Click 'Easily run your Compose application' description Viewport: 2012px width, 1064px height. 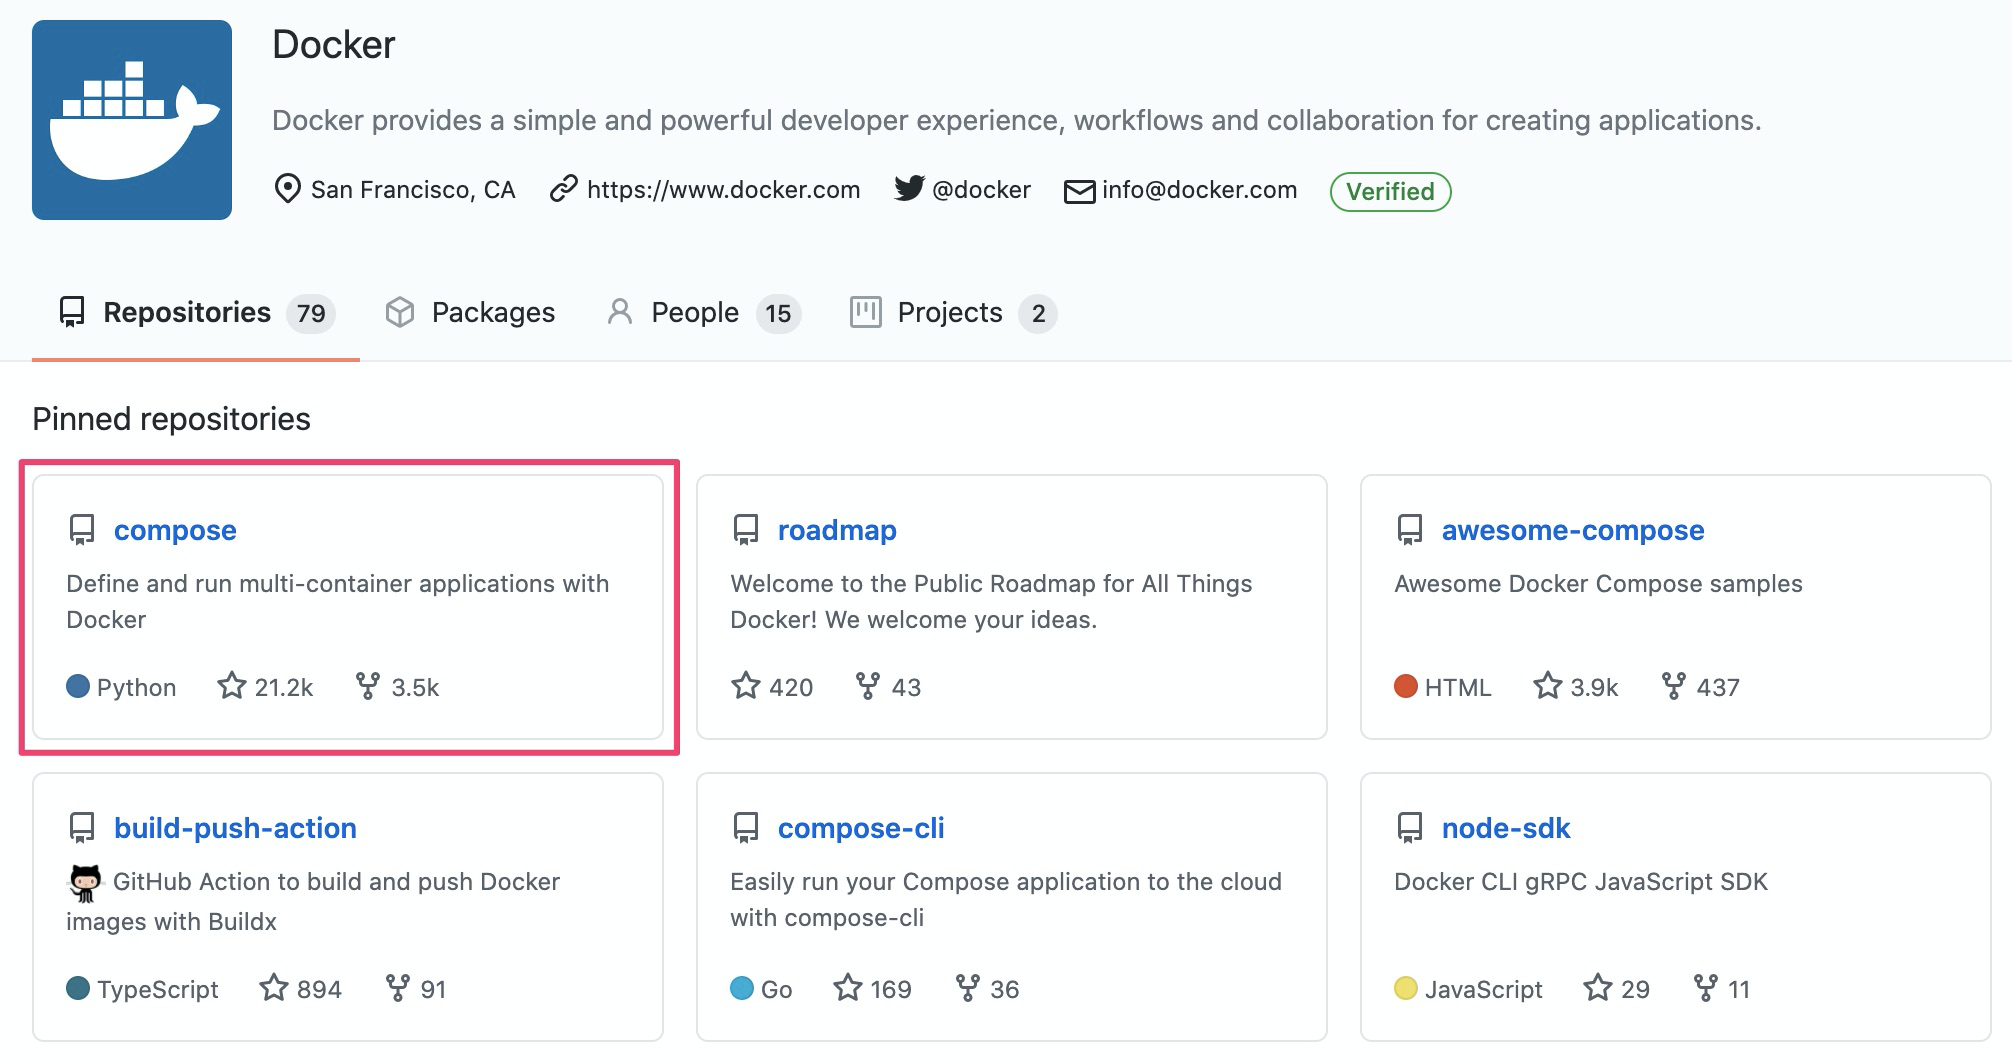pos(1006,900)
